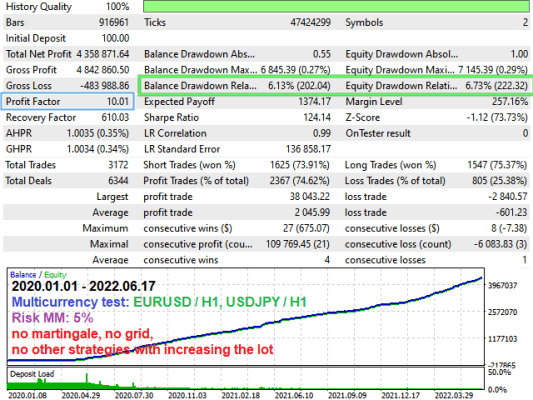533x400 pixels.
Task: Click the Profit Factor value 10.01
Action: tap(118, 102)
